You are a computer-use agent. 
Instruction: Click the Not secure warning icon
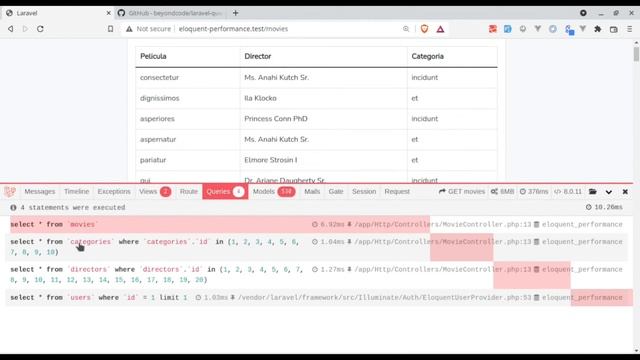point(129,29)
